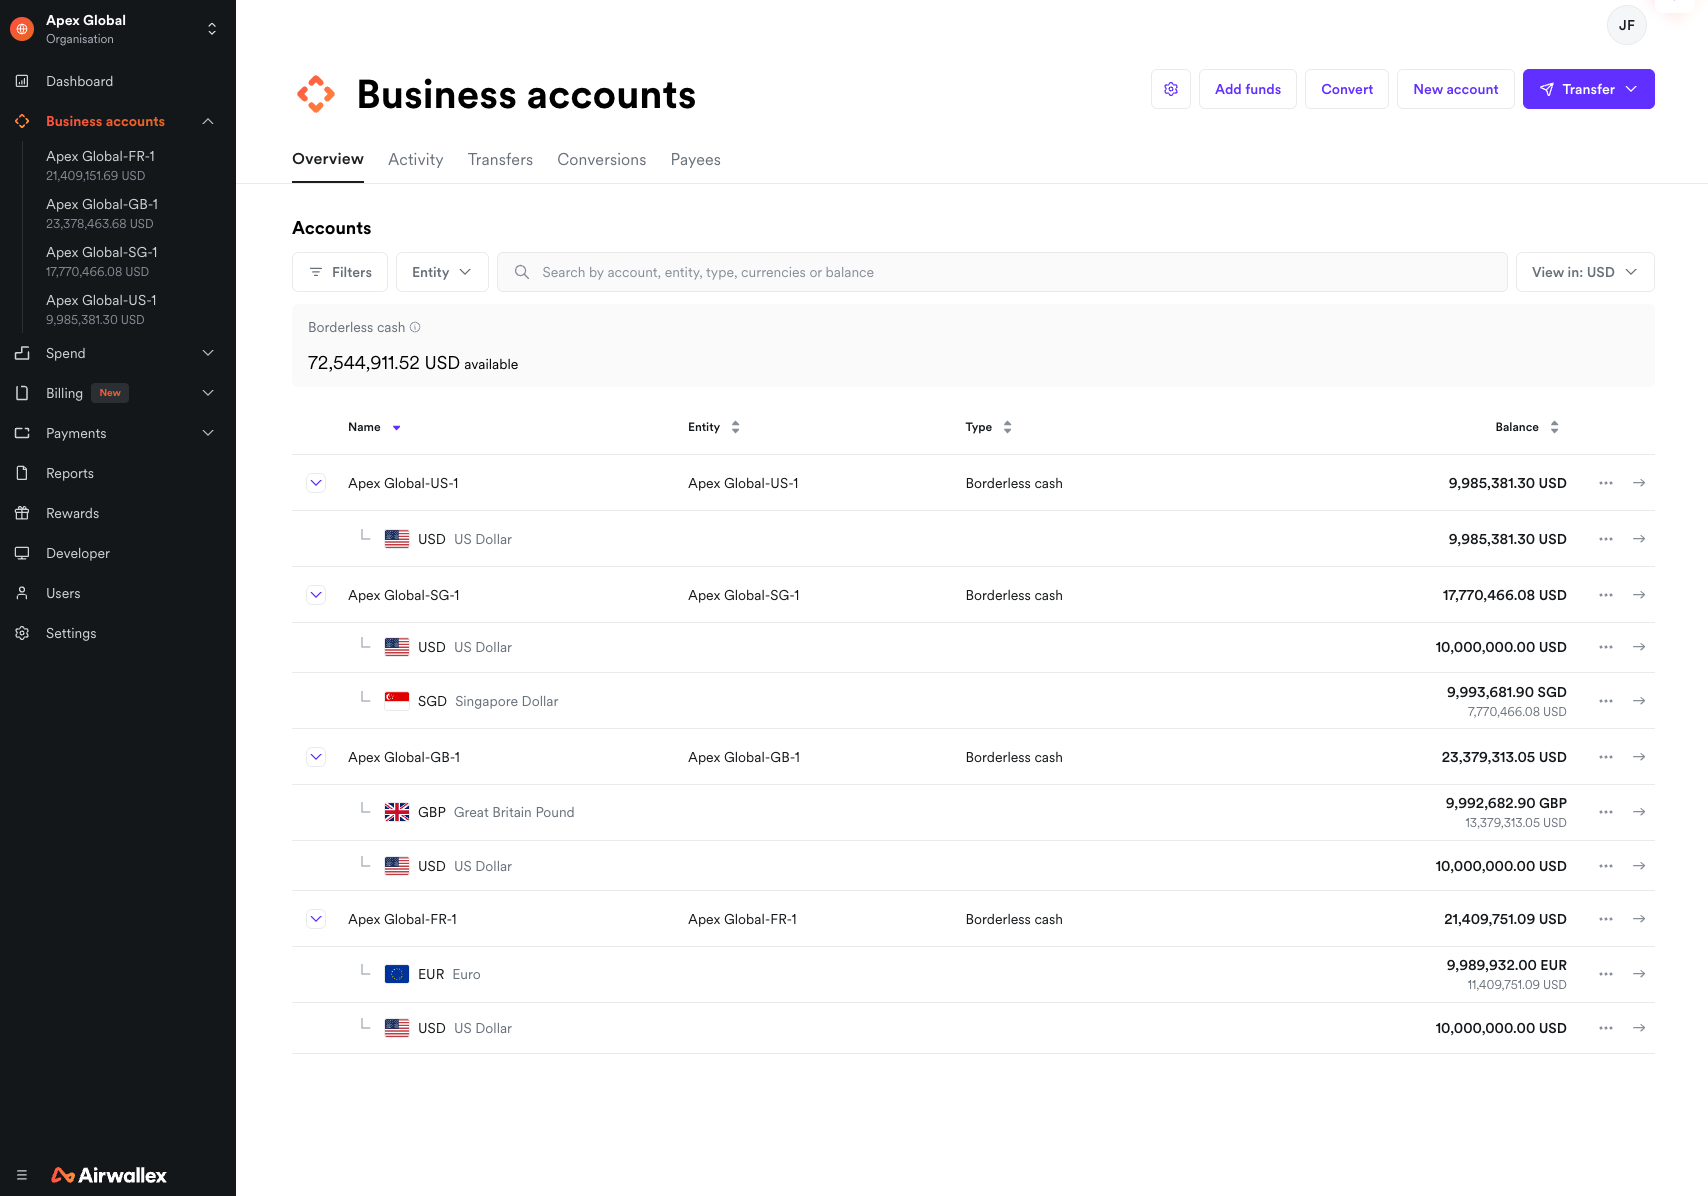Click the Convert button
The image size is (1708, 1196).
(1347, 89)
